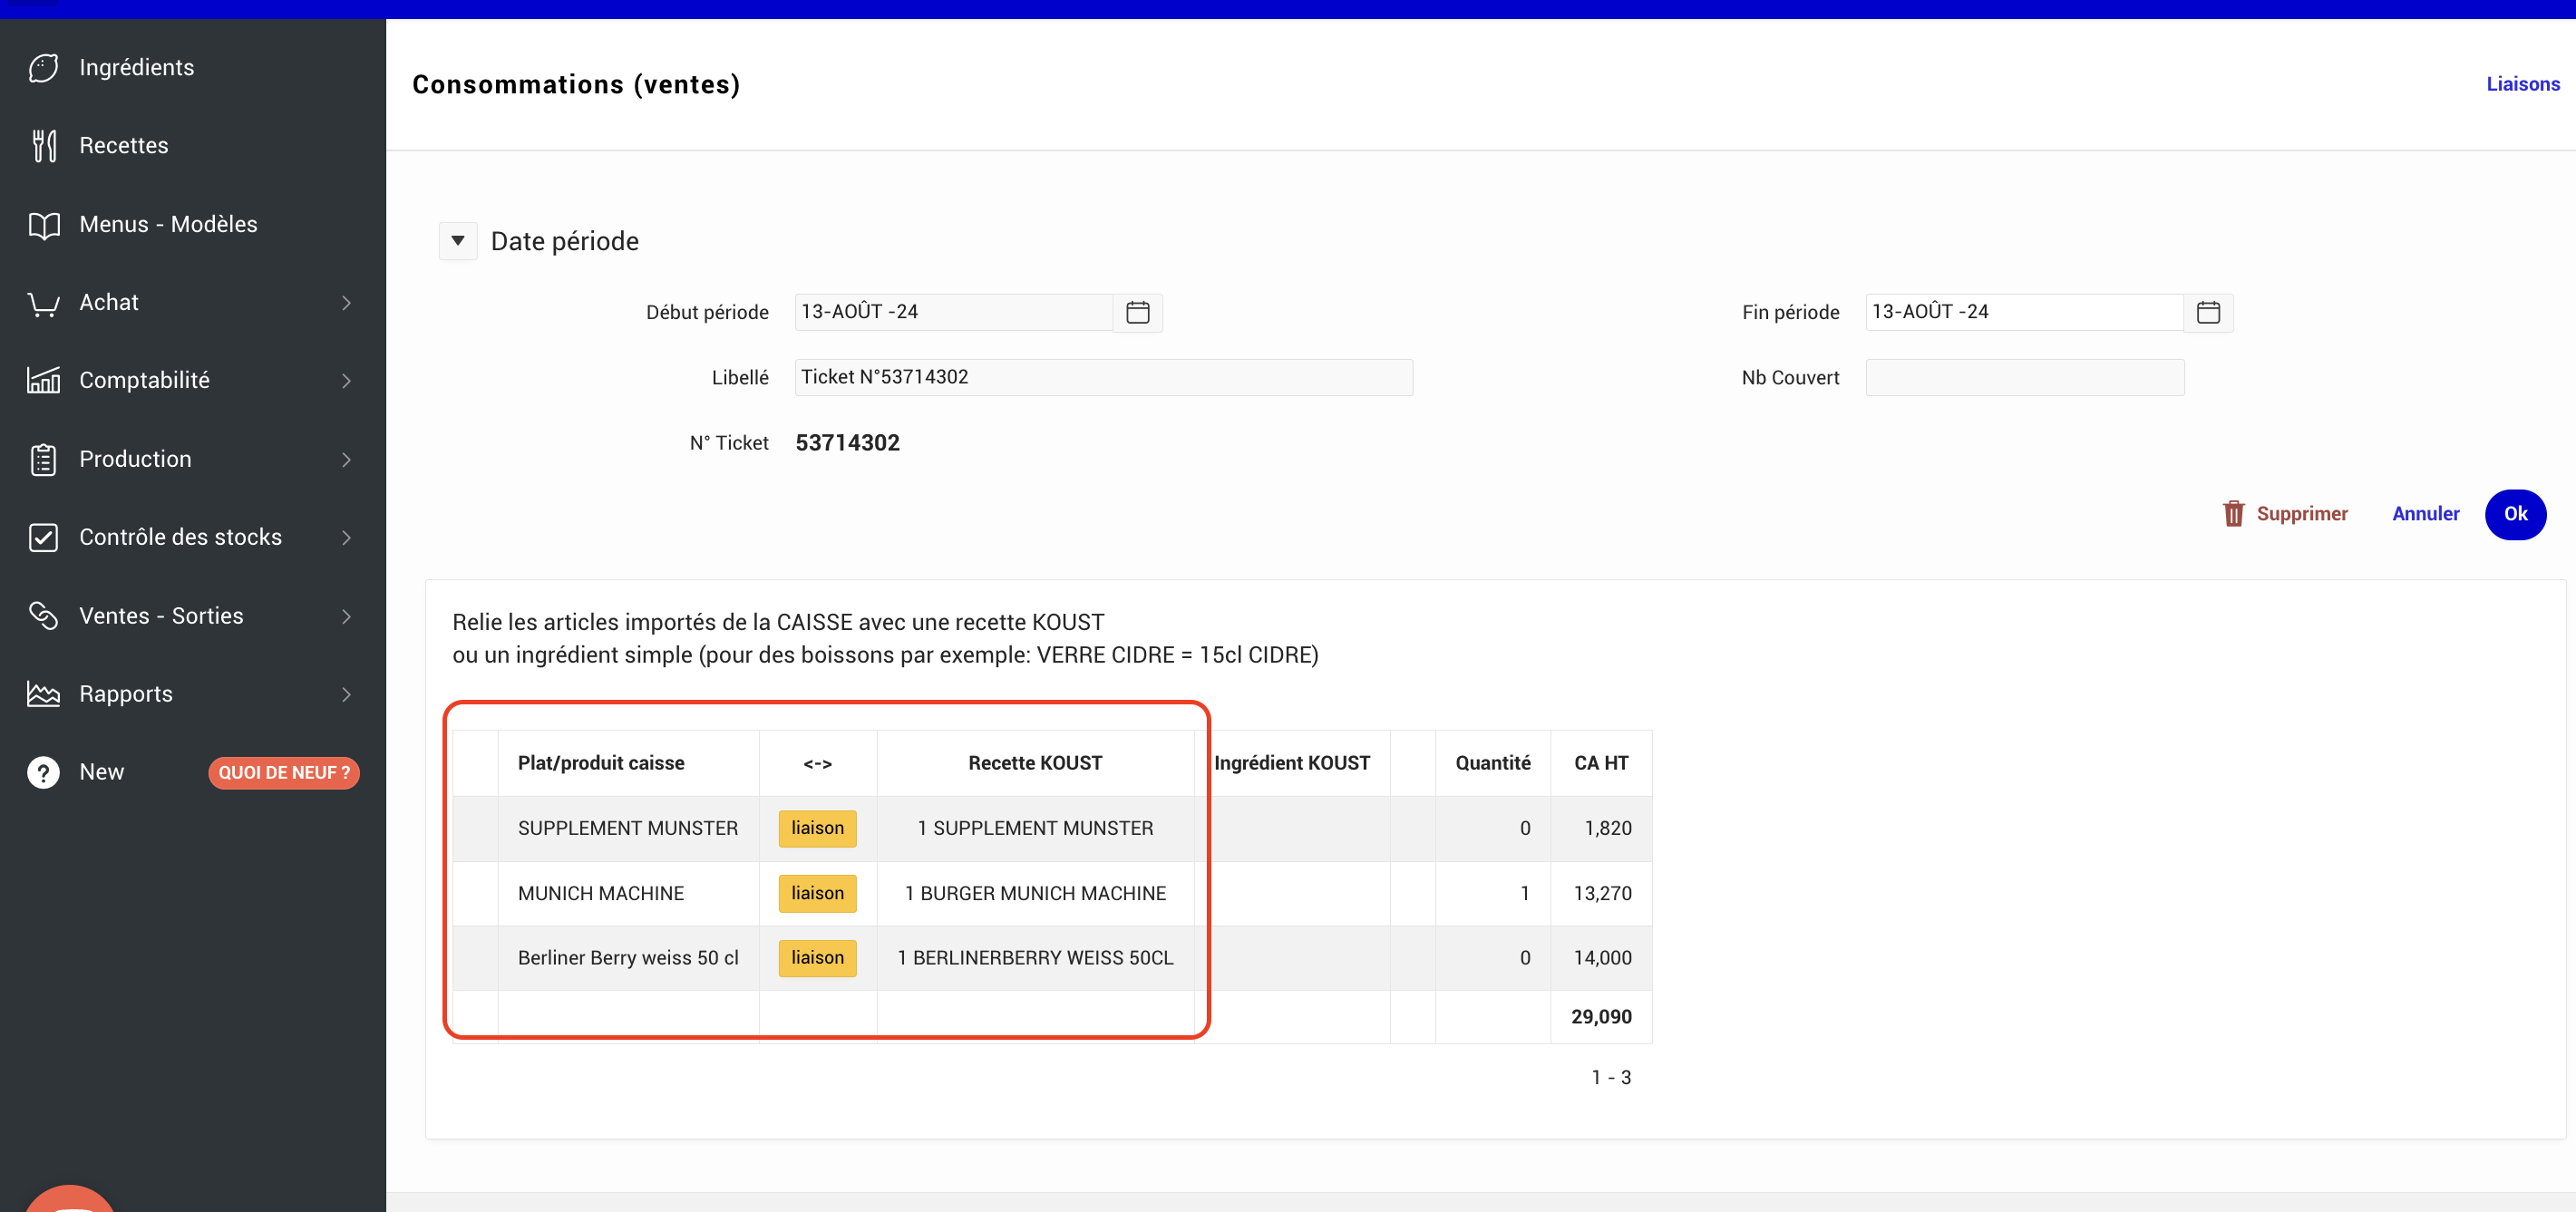Click the 14,000 CA HT value
2576x1212 pixels.
click(1602, 958)
